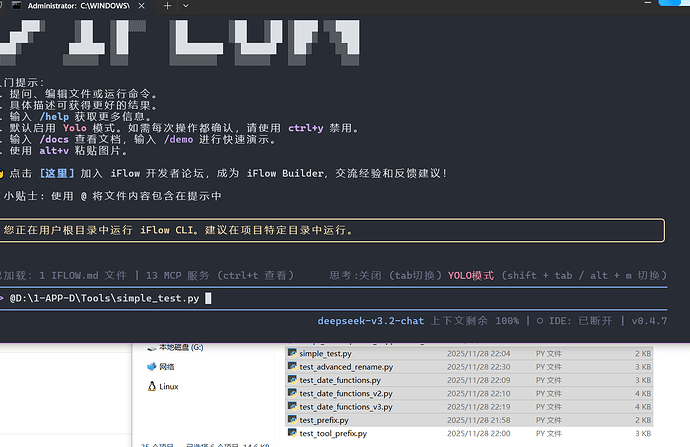Click the deepseek-v3.2-chat model label
The width and height of the screenshot is (690, 447).
[x=371, y=321]
